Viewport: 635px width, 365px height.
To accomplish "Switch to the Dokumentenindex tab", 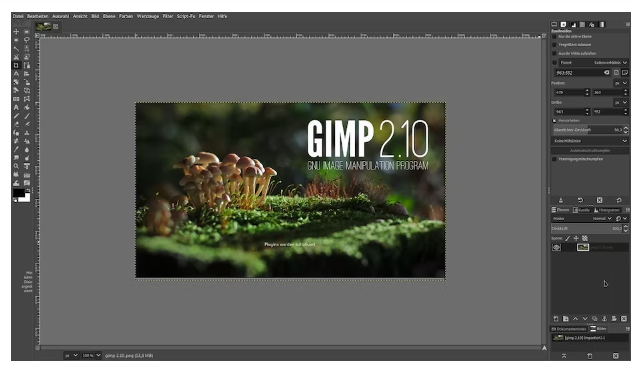I will point(569,329).
